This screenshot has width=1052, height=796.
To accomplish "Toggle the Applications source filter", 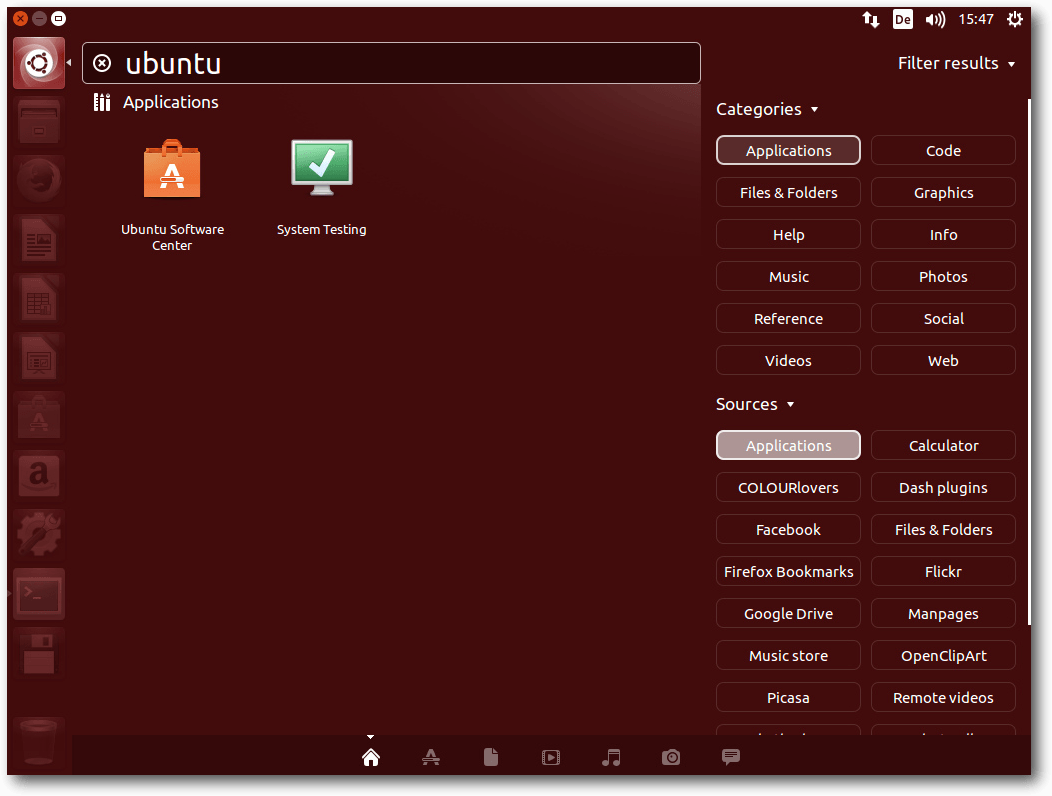I will (788, 445).
